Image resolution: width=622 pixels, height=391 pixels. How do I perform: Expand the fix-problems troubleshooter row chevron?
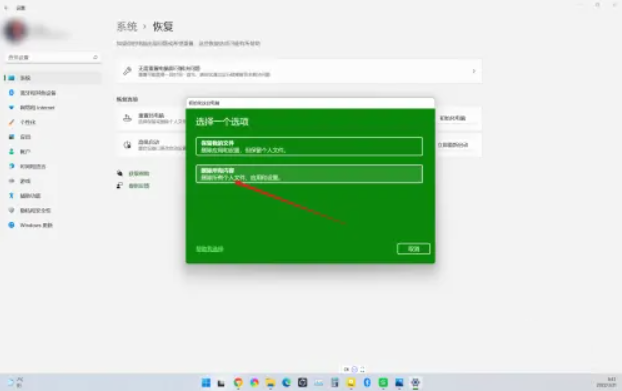click(x=474, y=71)
